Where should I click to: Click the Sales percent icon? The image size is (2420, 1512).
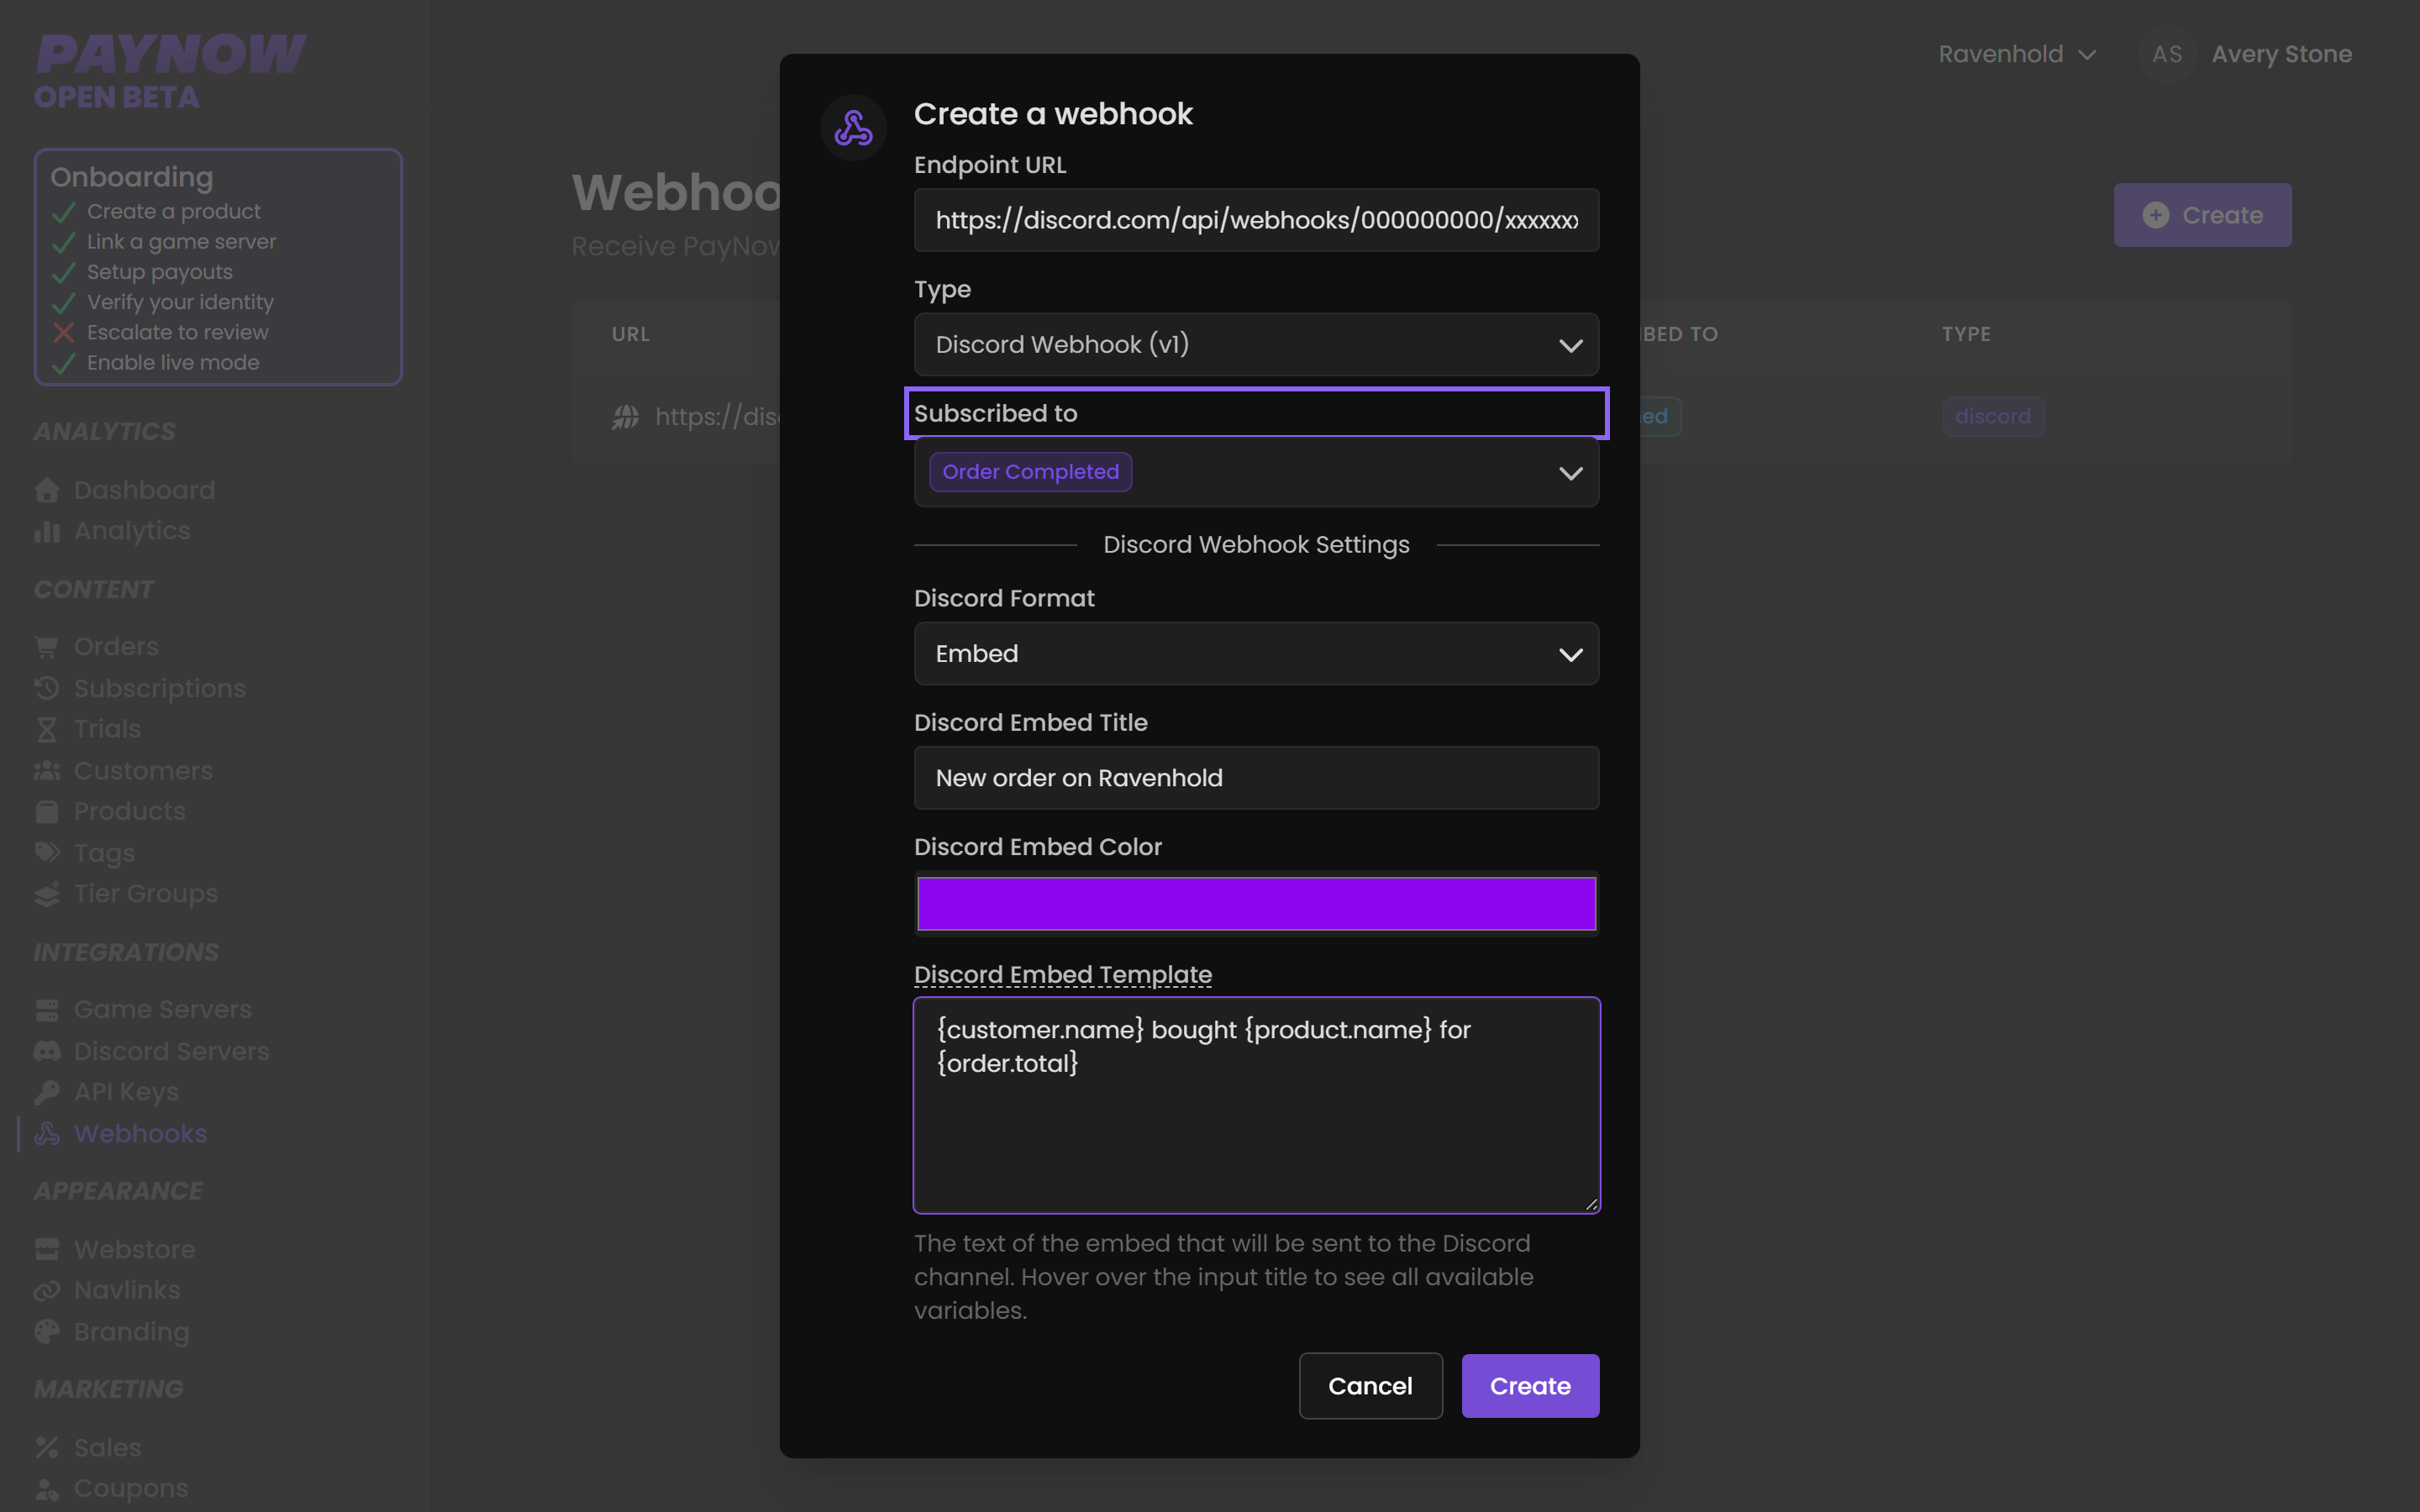(x=47, y=1448)
